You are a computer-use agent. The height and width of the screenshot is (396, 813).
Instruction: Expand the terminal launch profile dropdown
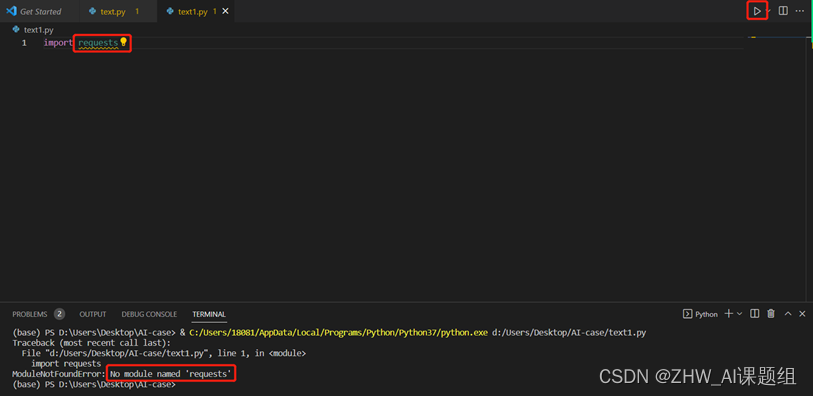(x=740, y=314)
